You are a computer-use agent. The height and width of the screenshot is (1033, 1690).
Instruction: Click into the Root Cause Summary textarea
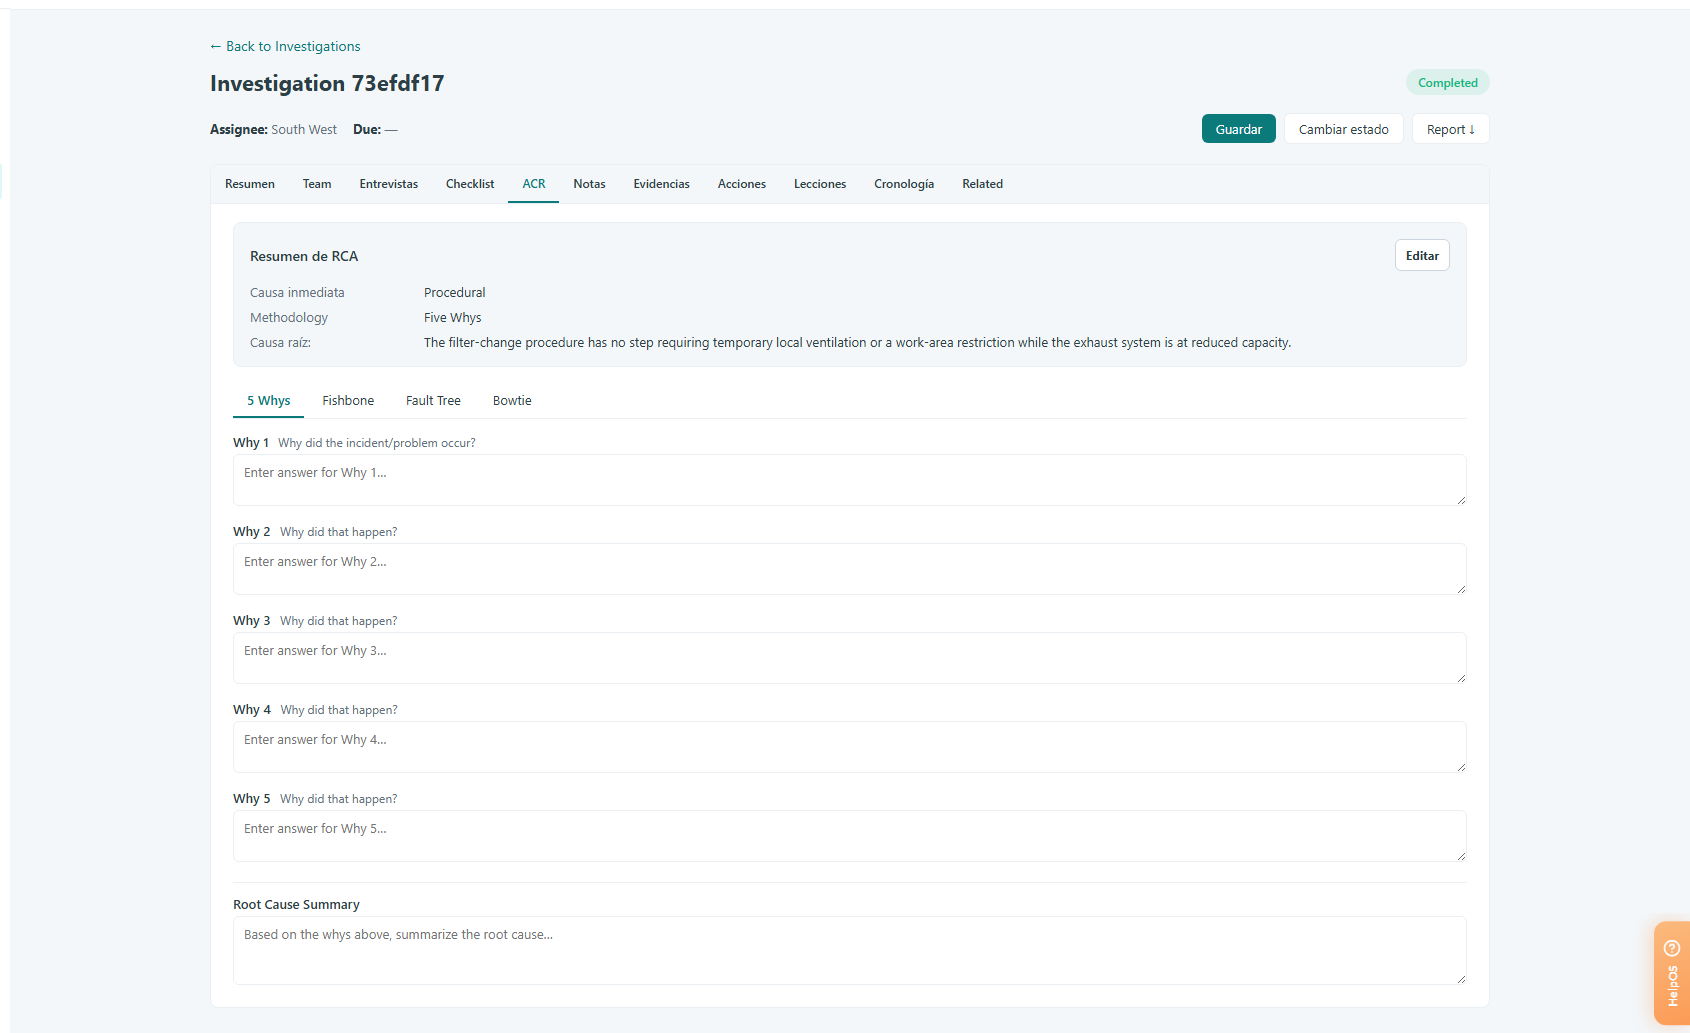tap(849, 951)
